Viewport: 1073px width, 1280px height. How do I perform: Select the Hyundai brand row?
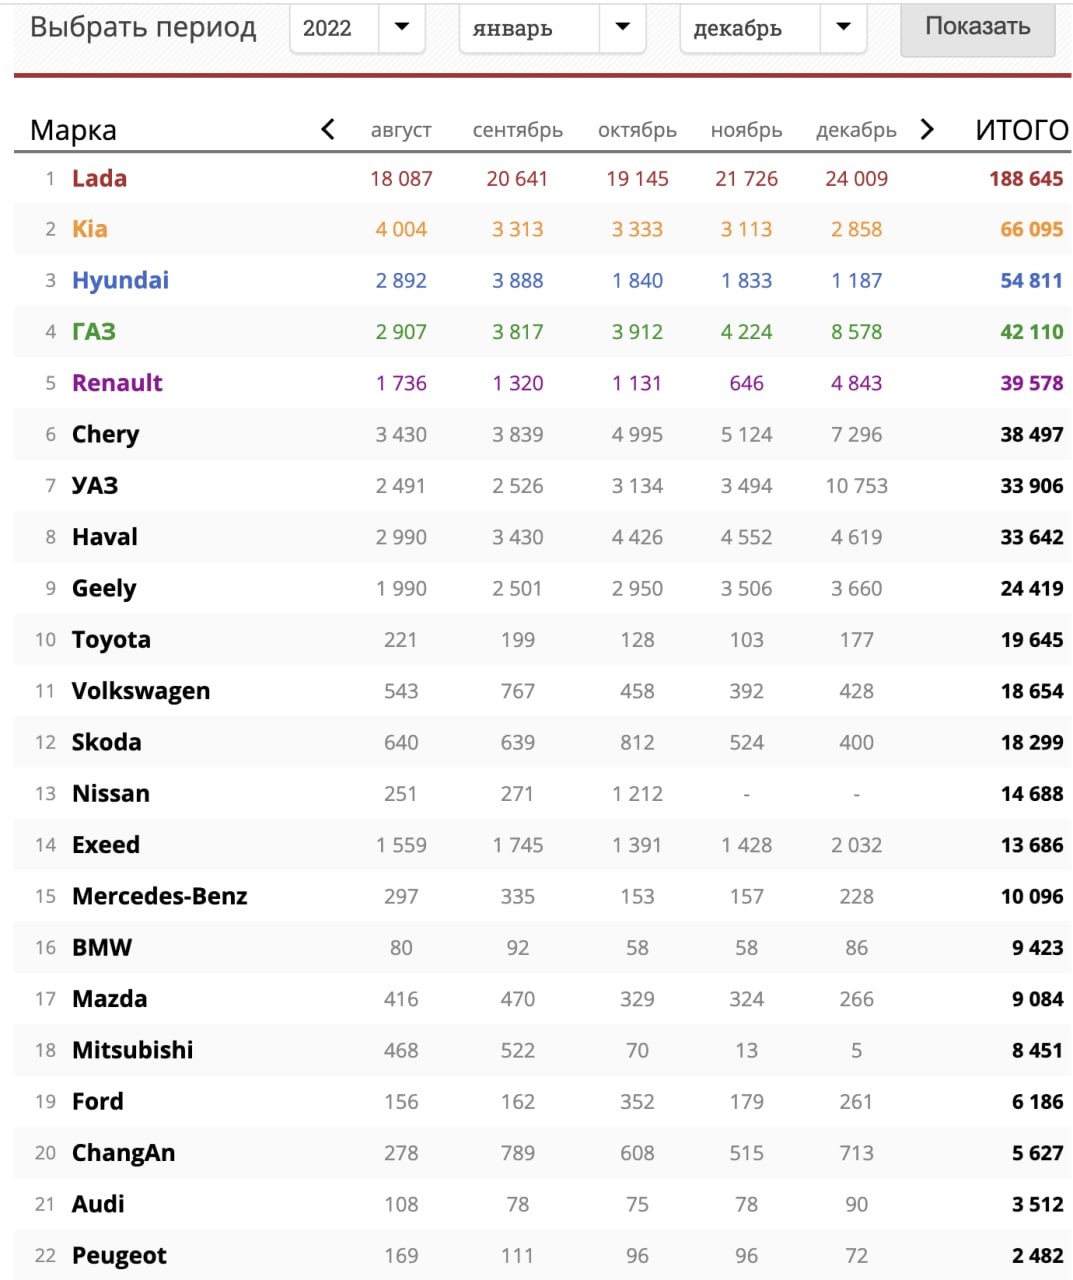pyautogui.click(x=542, y=281)
